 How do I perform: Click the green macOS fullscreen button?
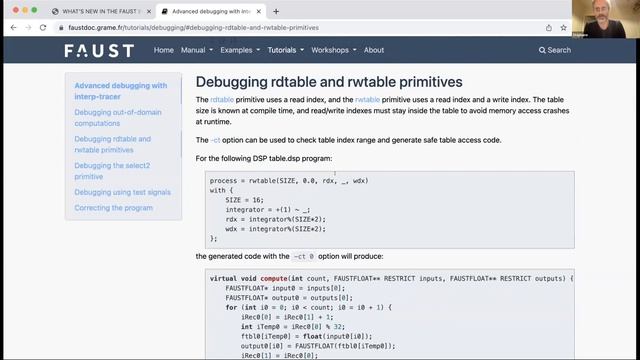(x=34, y=10)
